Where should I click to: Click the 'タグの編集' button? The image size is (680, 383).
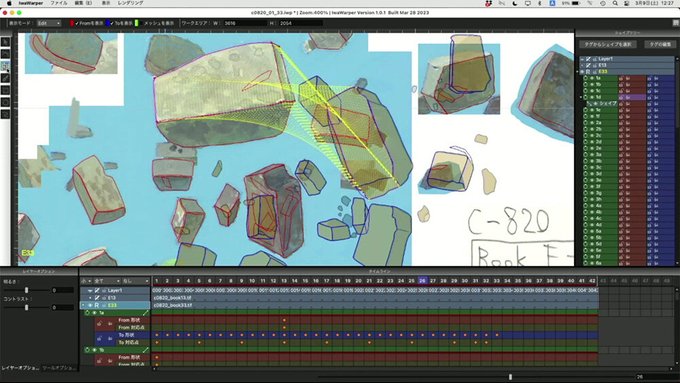click(x=660, y=44)
